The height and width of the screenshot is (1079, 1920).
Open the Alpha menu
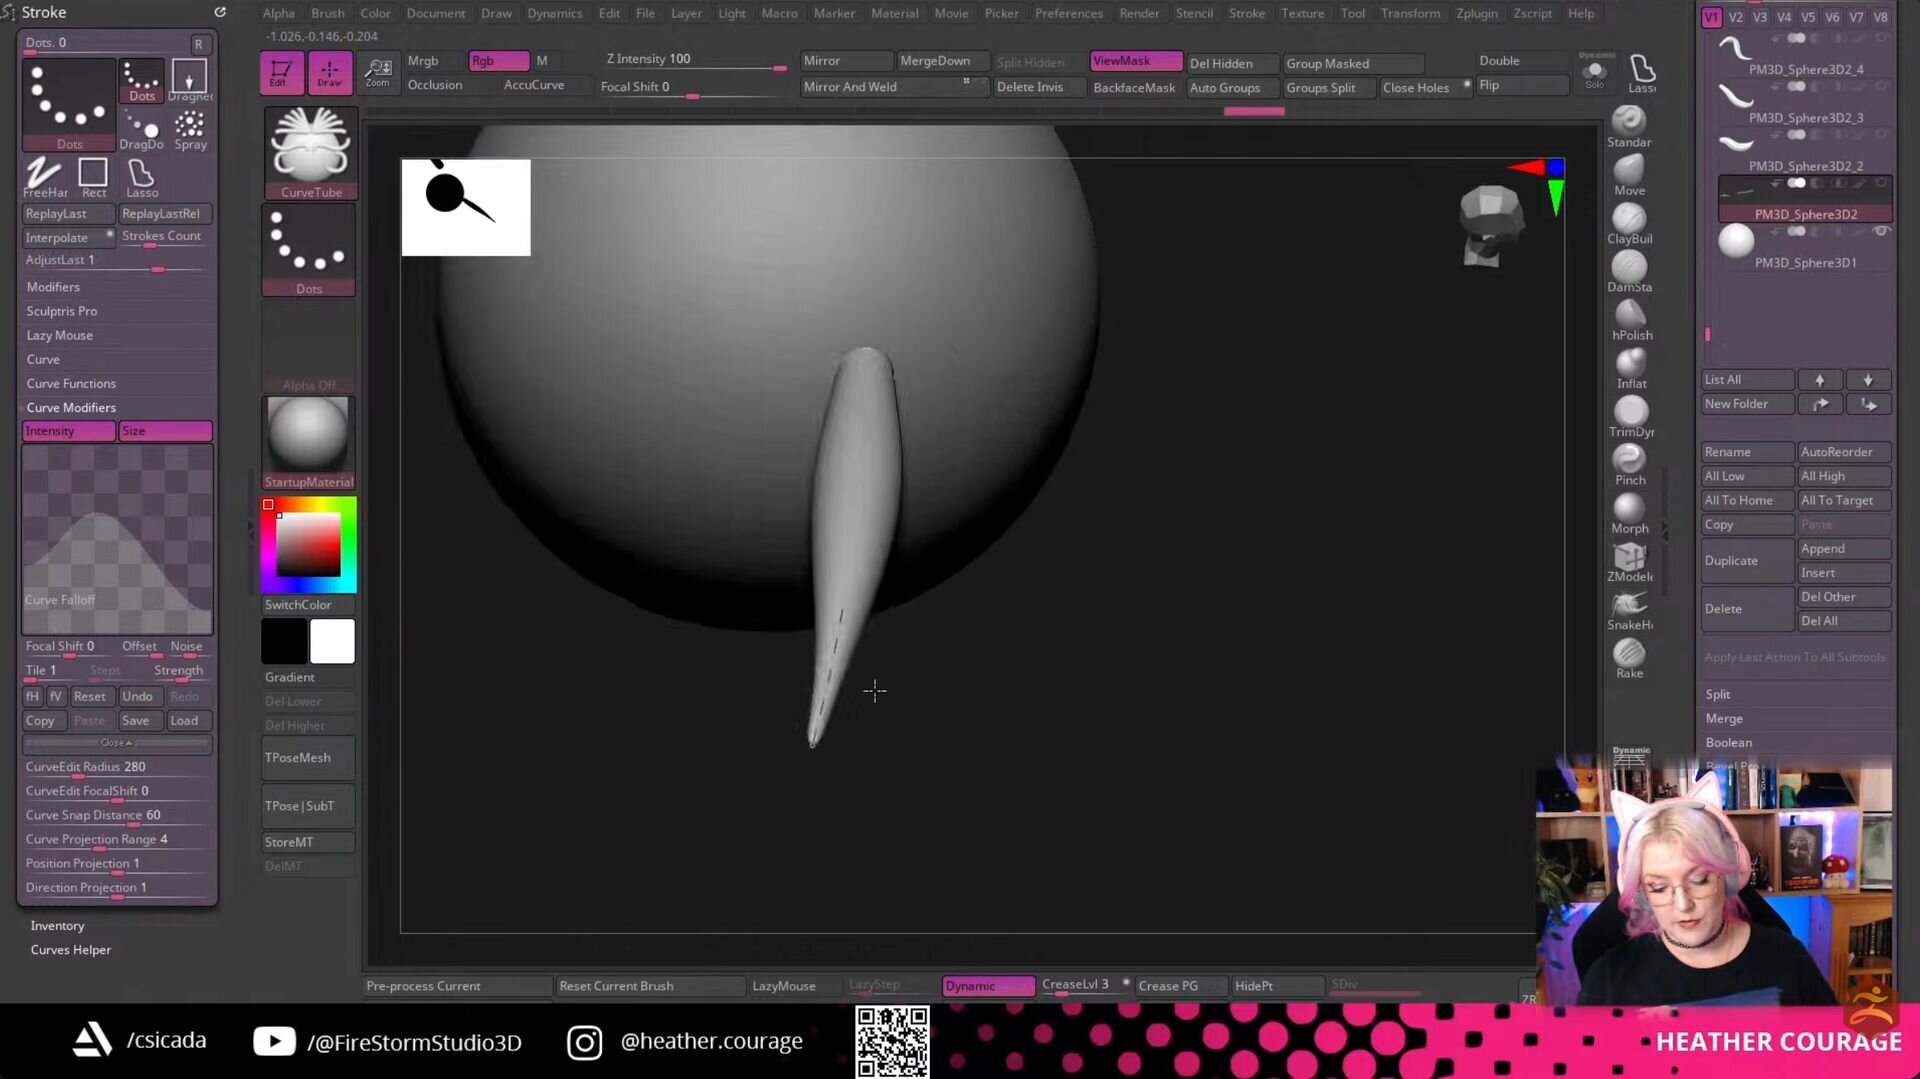(x=278, y=13)
